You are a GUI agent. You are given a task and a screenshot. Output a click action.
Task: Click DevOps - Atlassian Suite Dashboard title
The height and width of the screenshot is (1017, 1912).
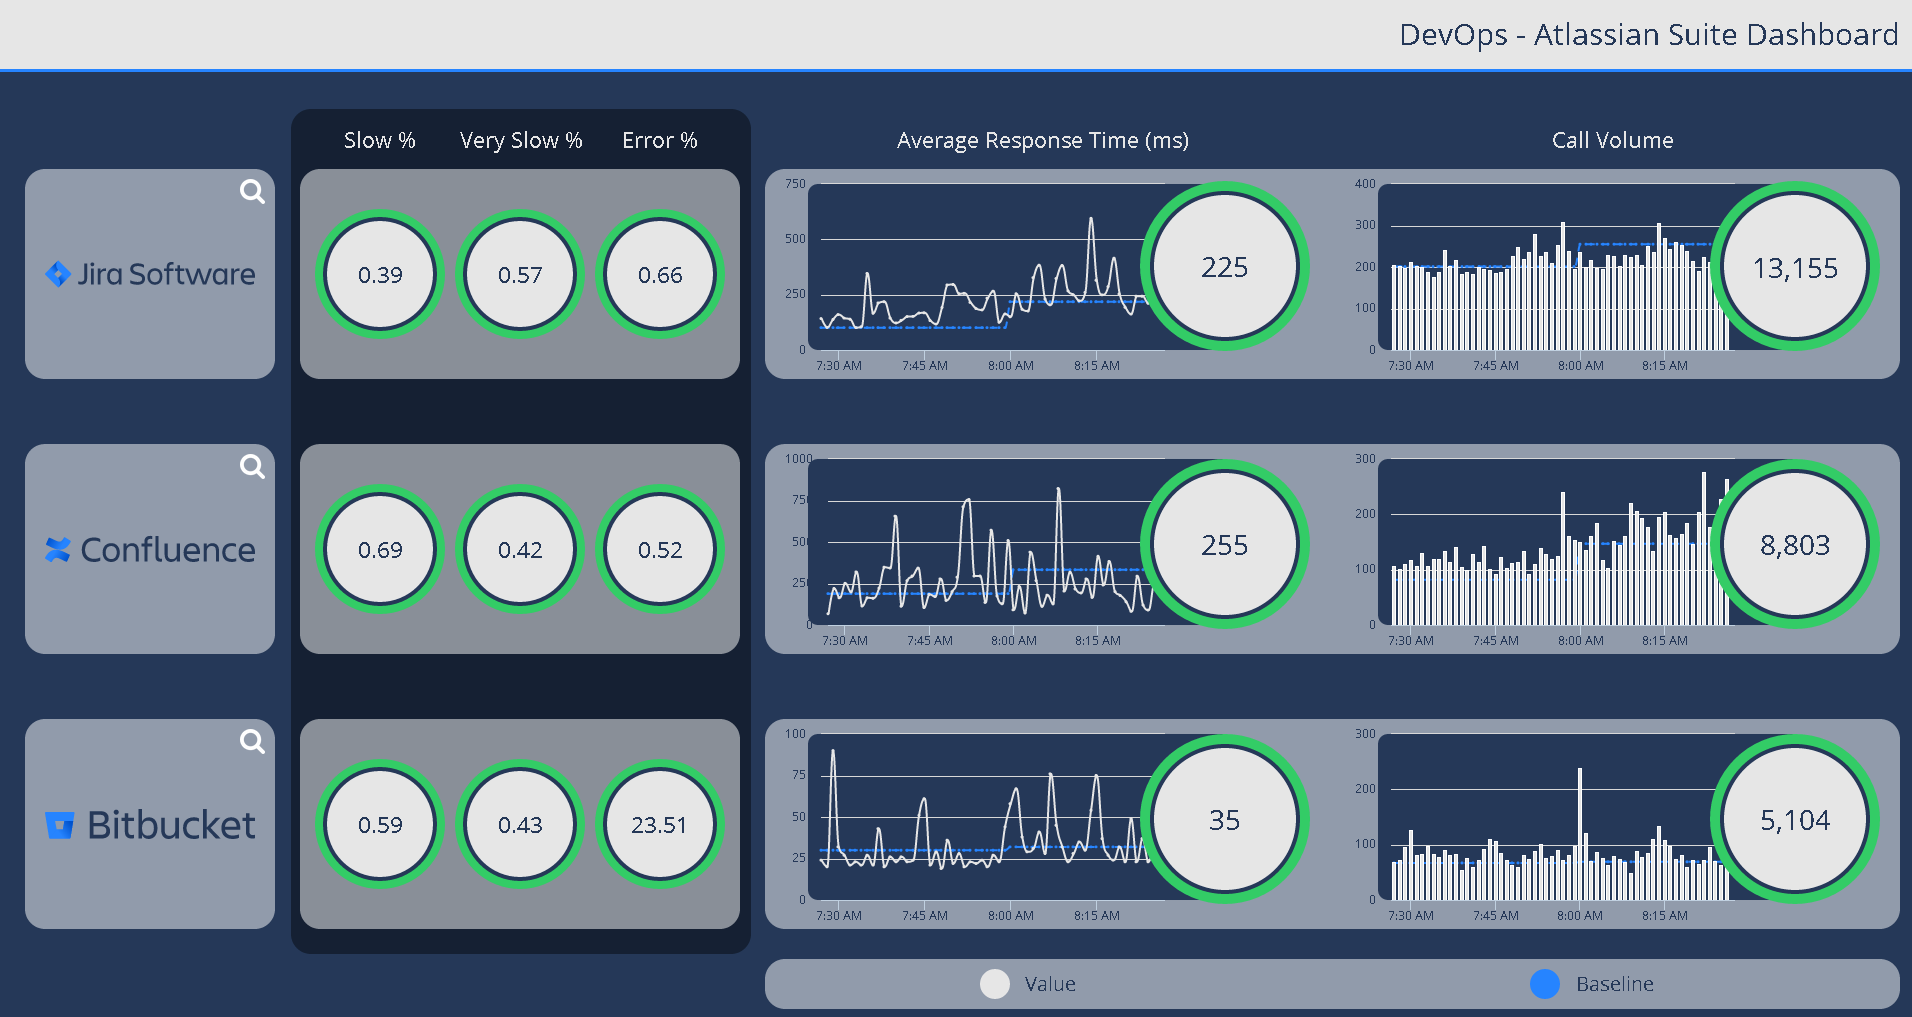[x=1648, y=34]
